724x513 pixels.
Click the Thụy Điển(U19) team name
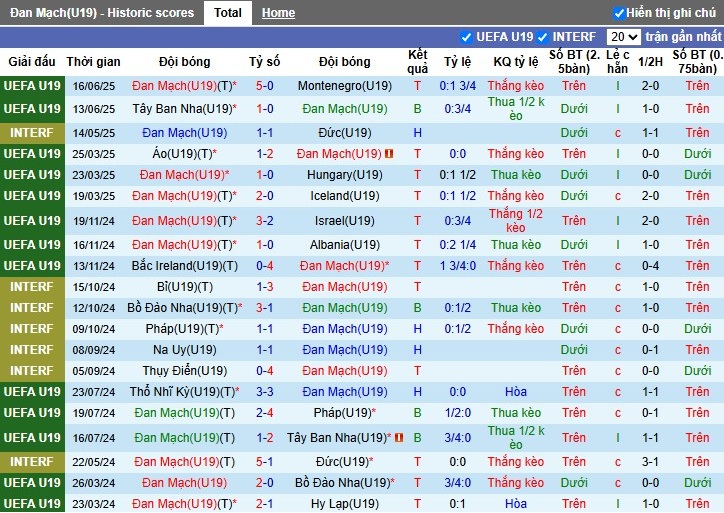(x=184, y=371)
